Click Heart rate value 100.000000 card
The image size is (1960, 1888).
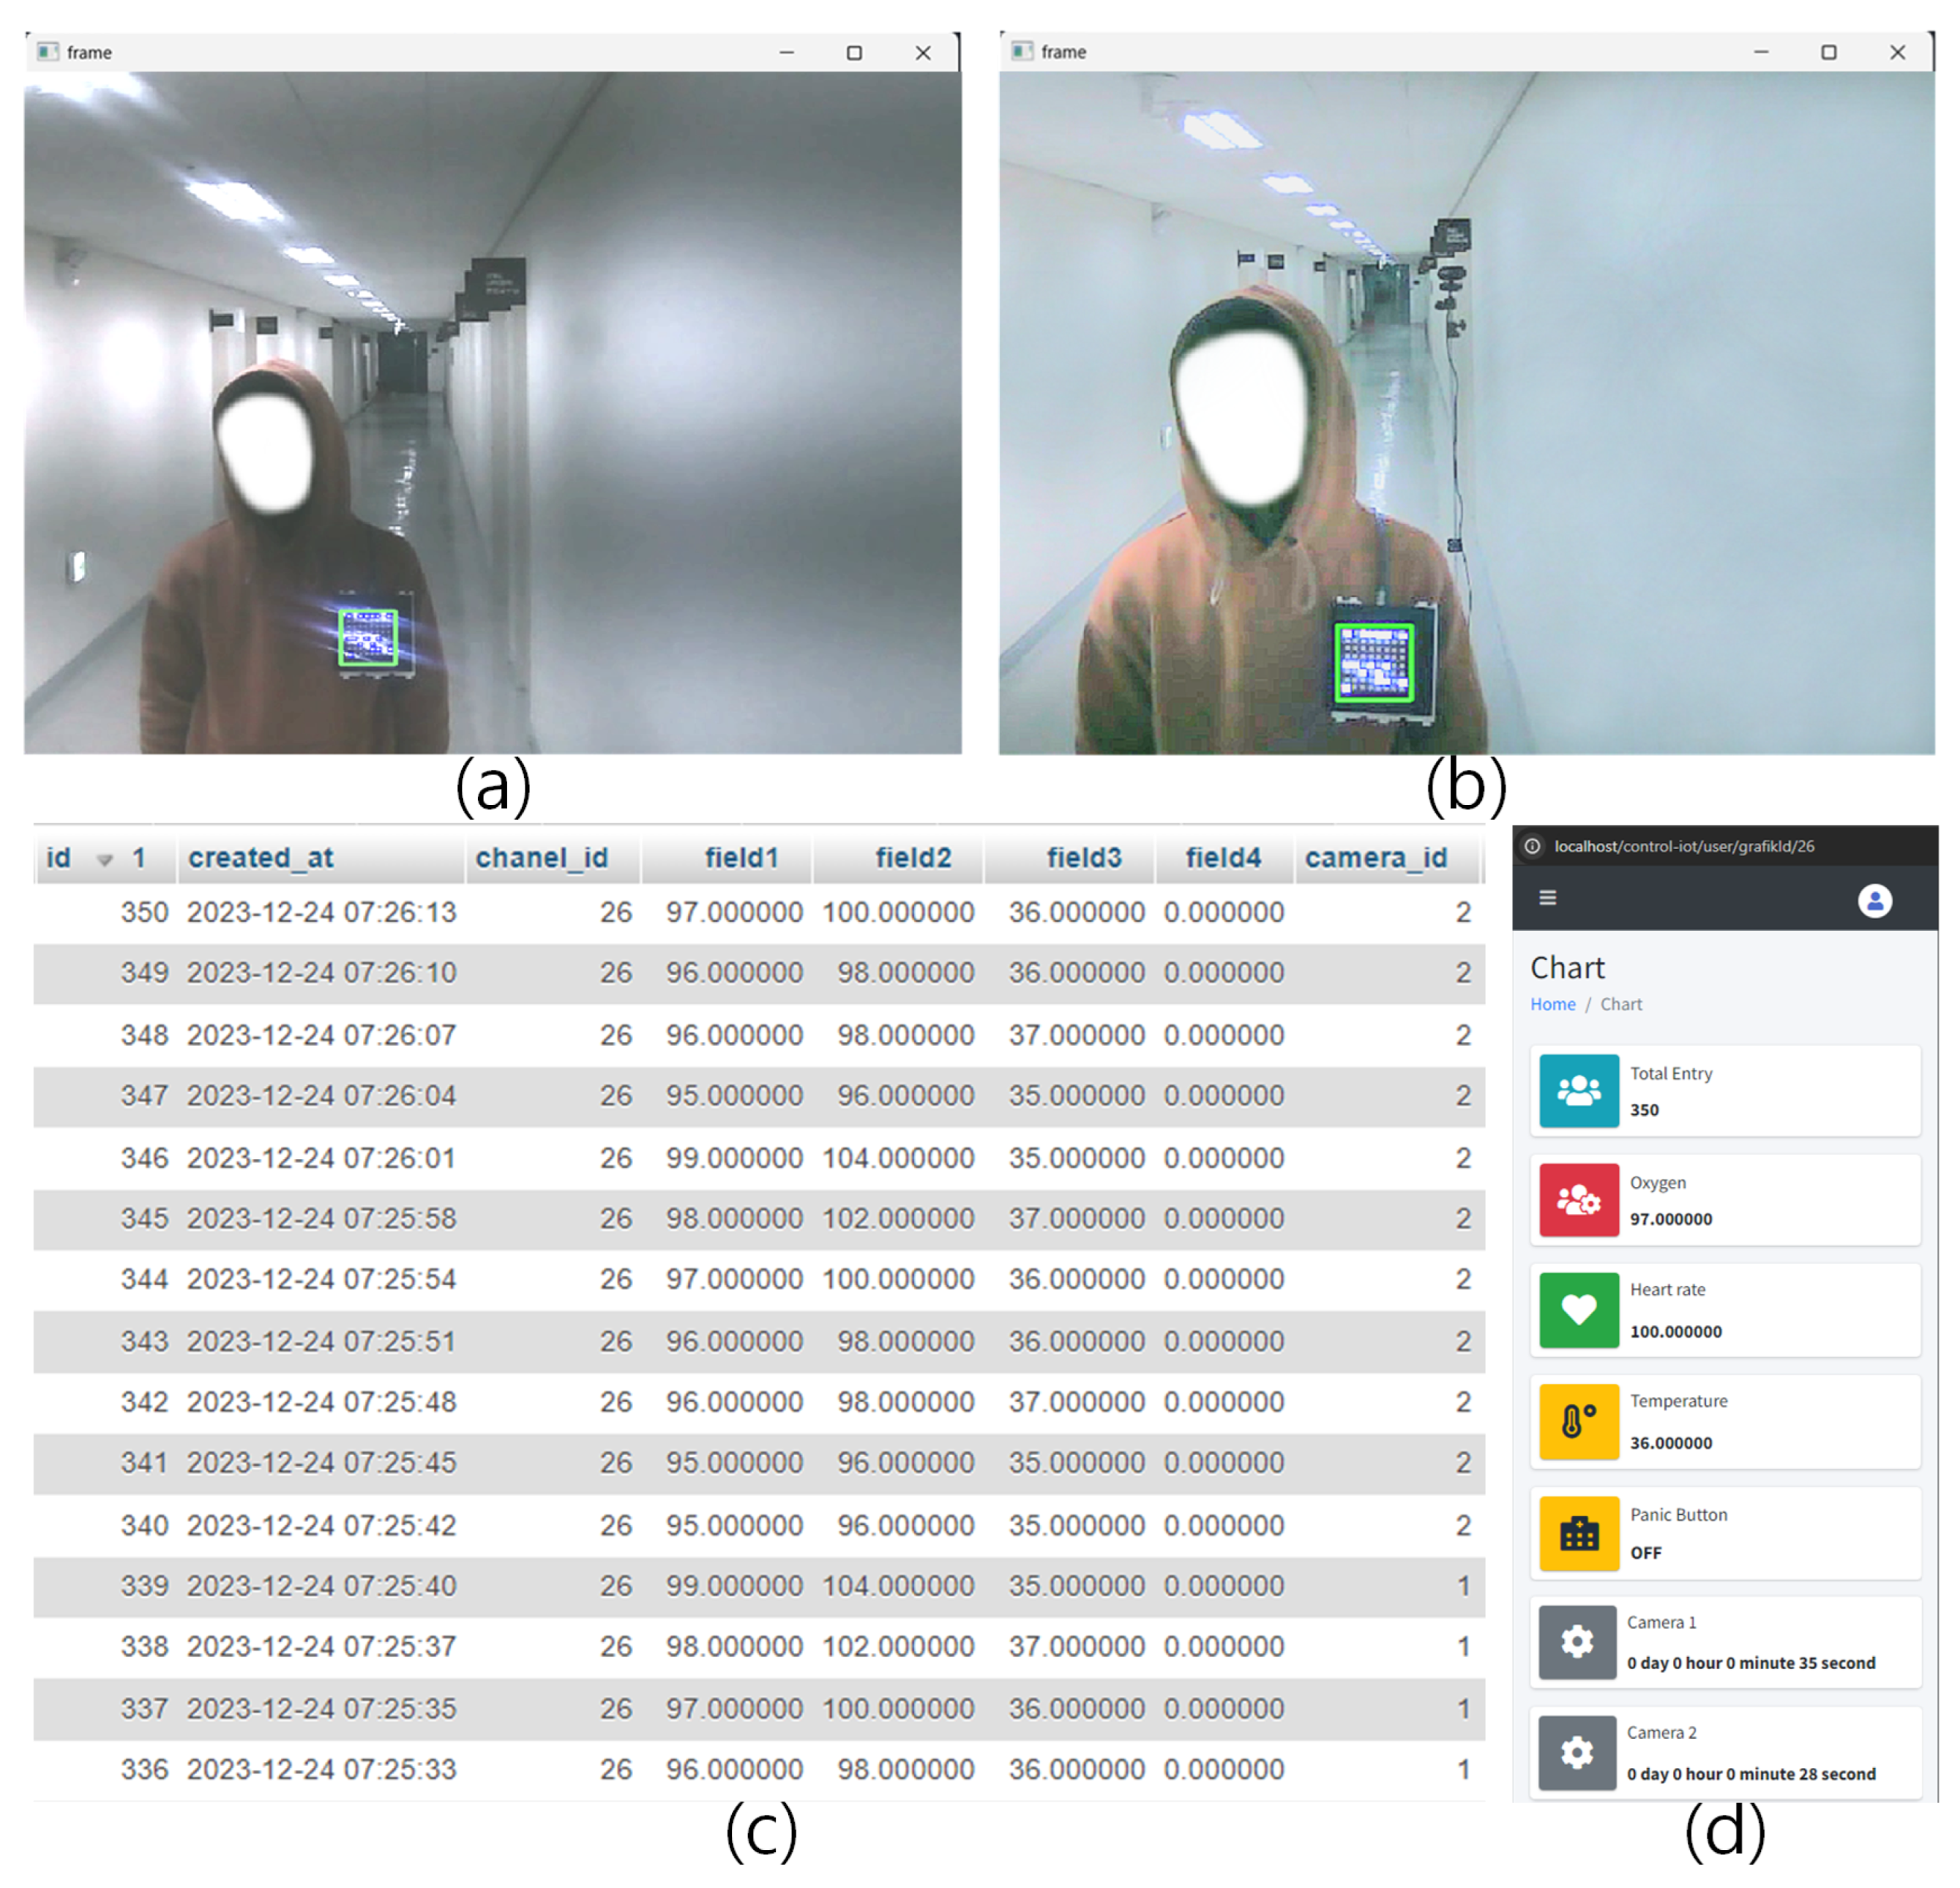(x=1725, y=1309)
